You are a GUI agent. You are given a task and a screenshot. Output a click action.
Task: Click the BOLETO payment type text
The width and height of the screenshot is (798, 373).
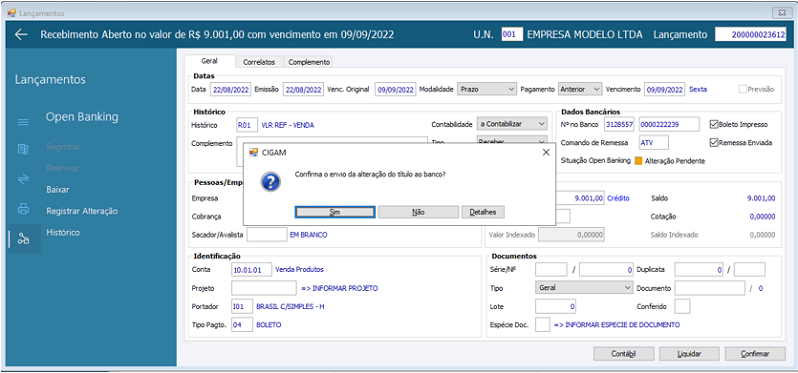coord(268,324)
